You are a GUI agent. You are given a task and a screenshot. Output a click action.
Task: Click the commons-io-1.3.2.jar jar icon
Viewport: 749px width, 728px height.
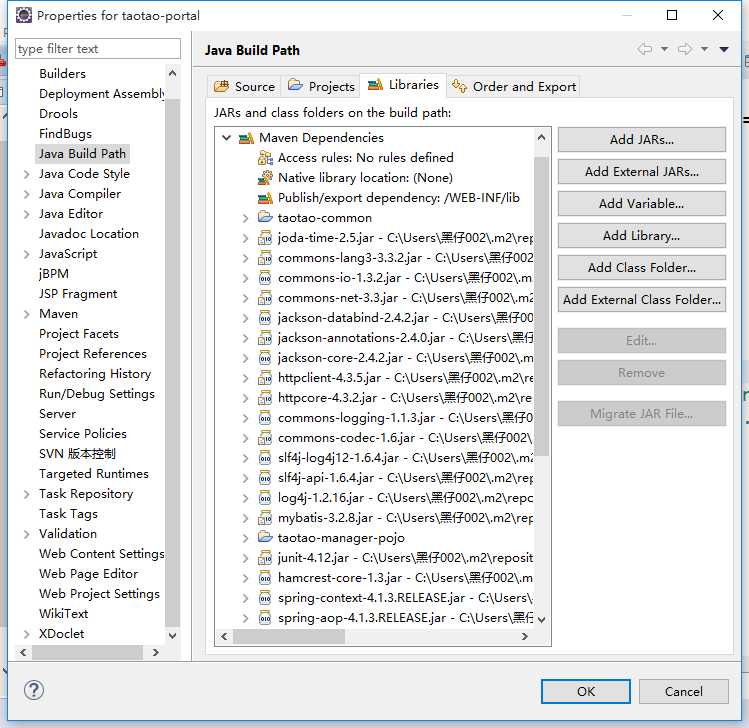click(x=265, y=278)
